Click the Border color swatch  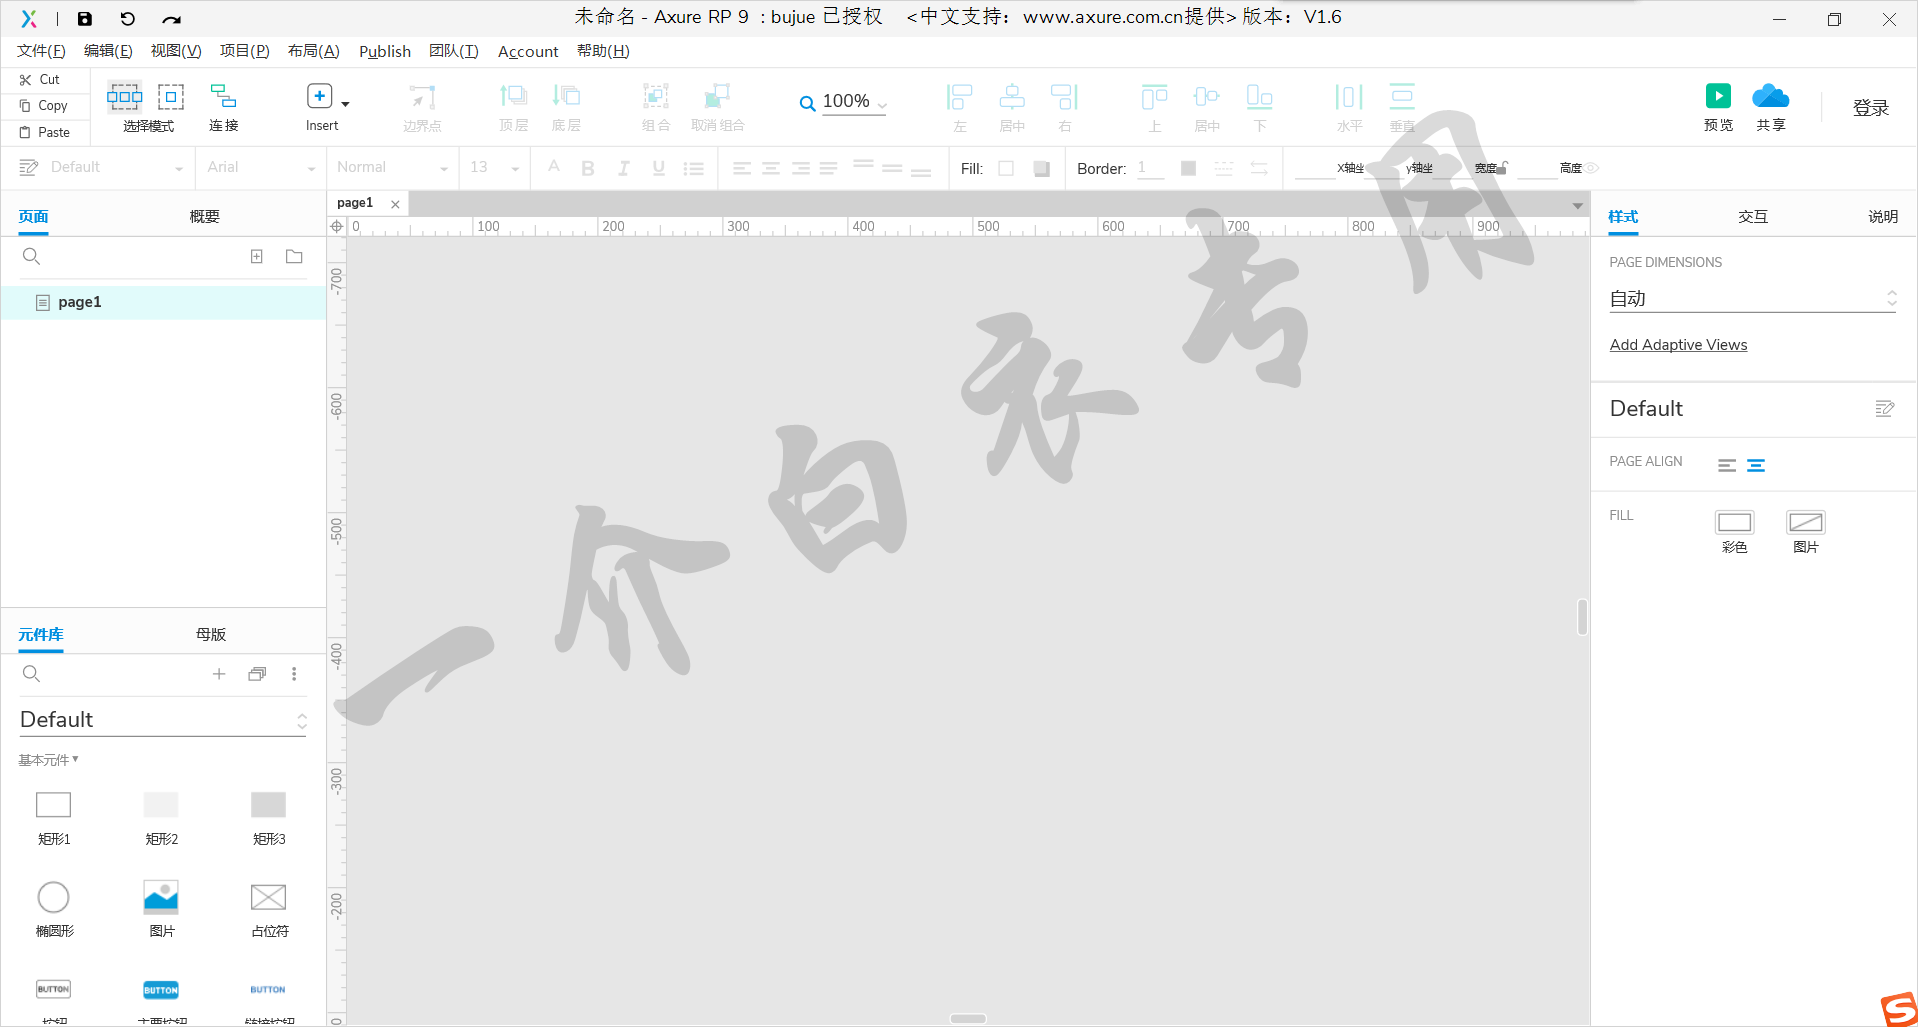[1188, 168]
